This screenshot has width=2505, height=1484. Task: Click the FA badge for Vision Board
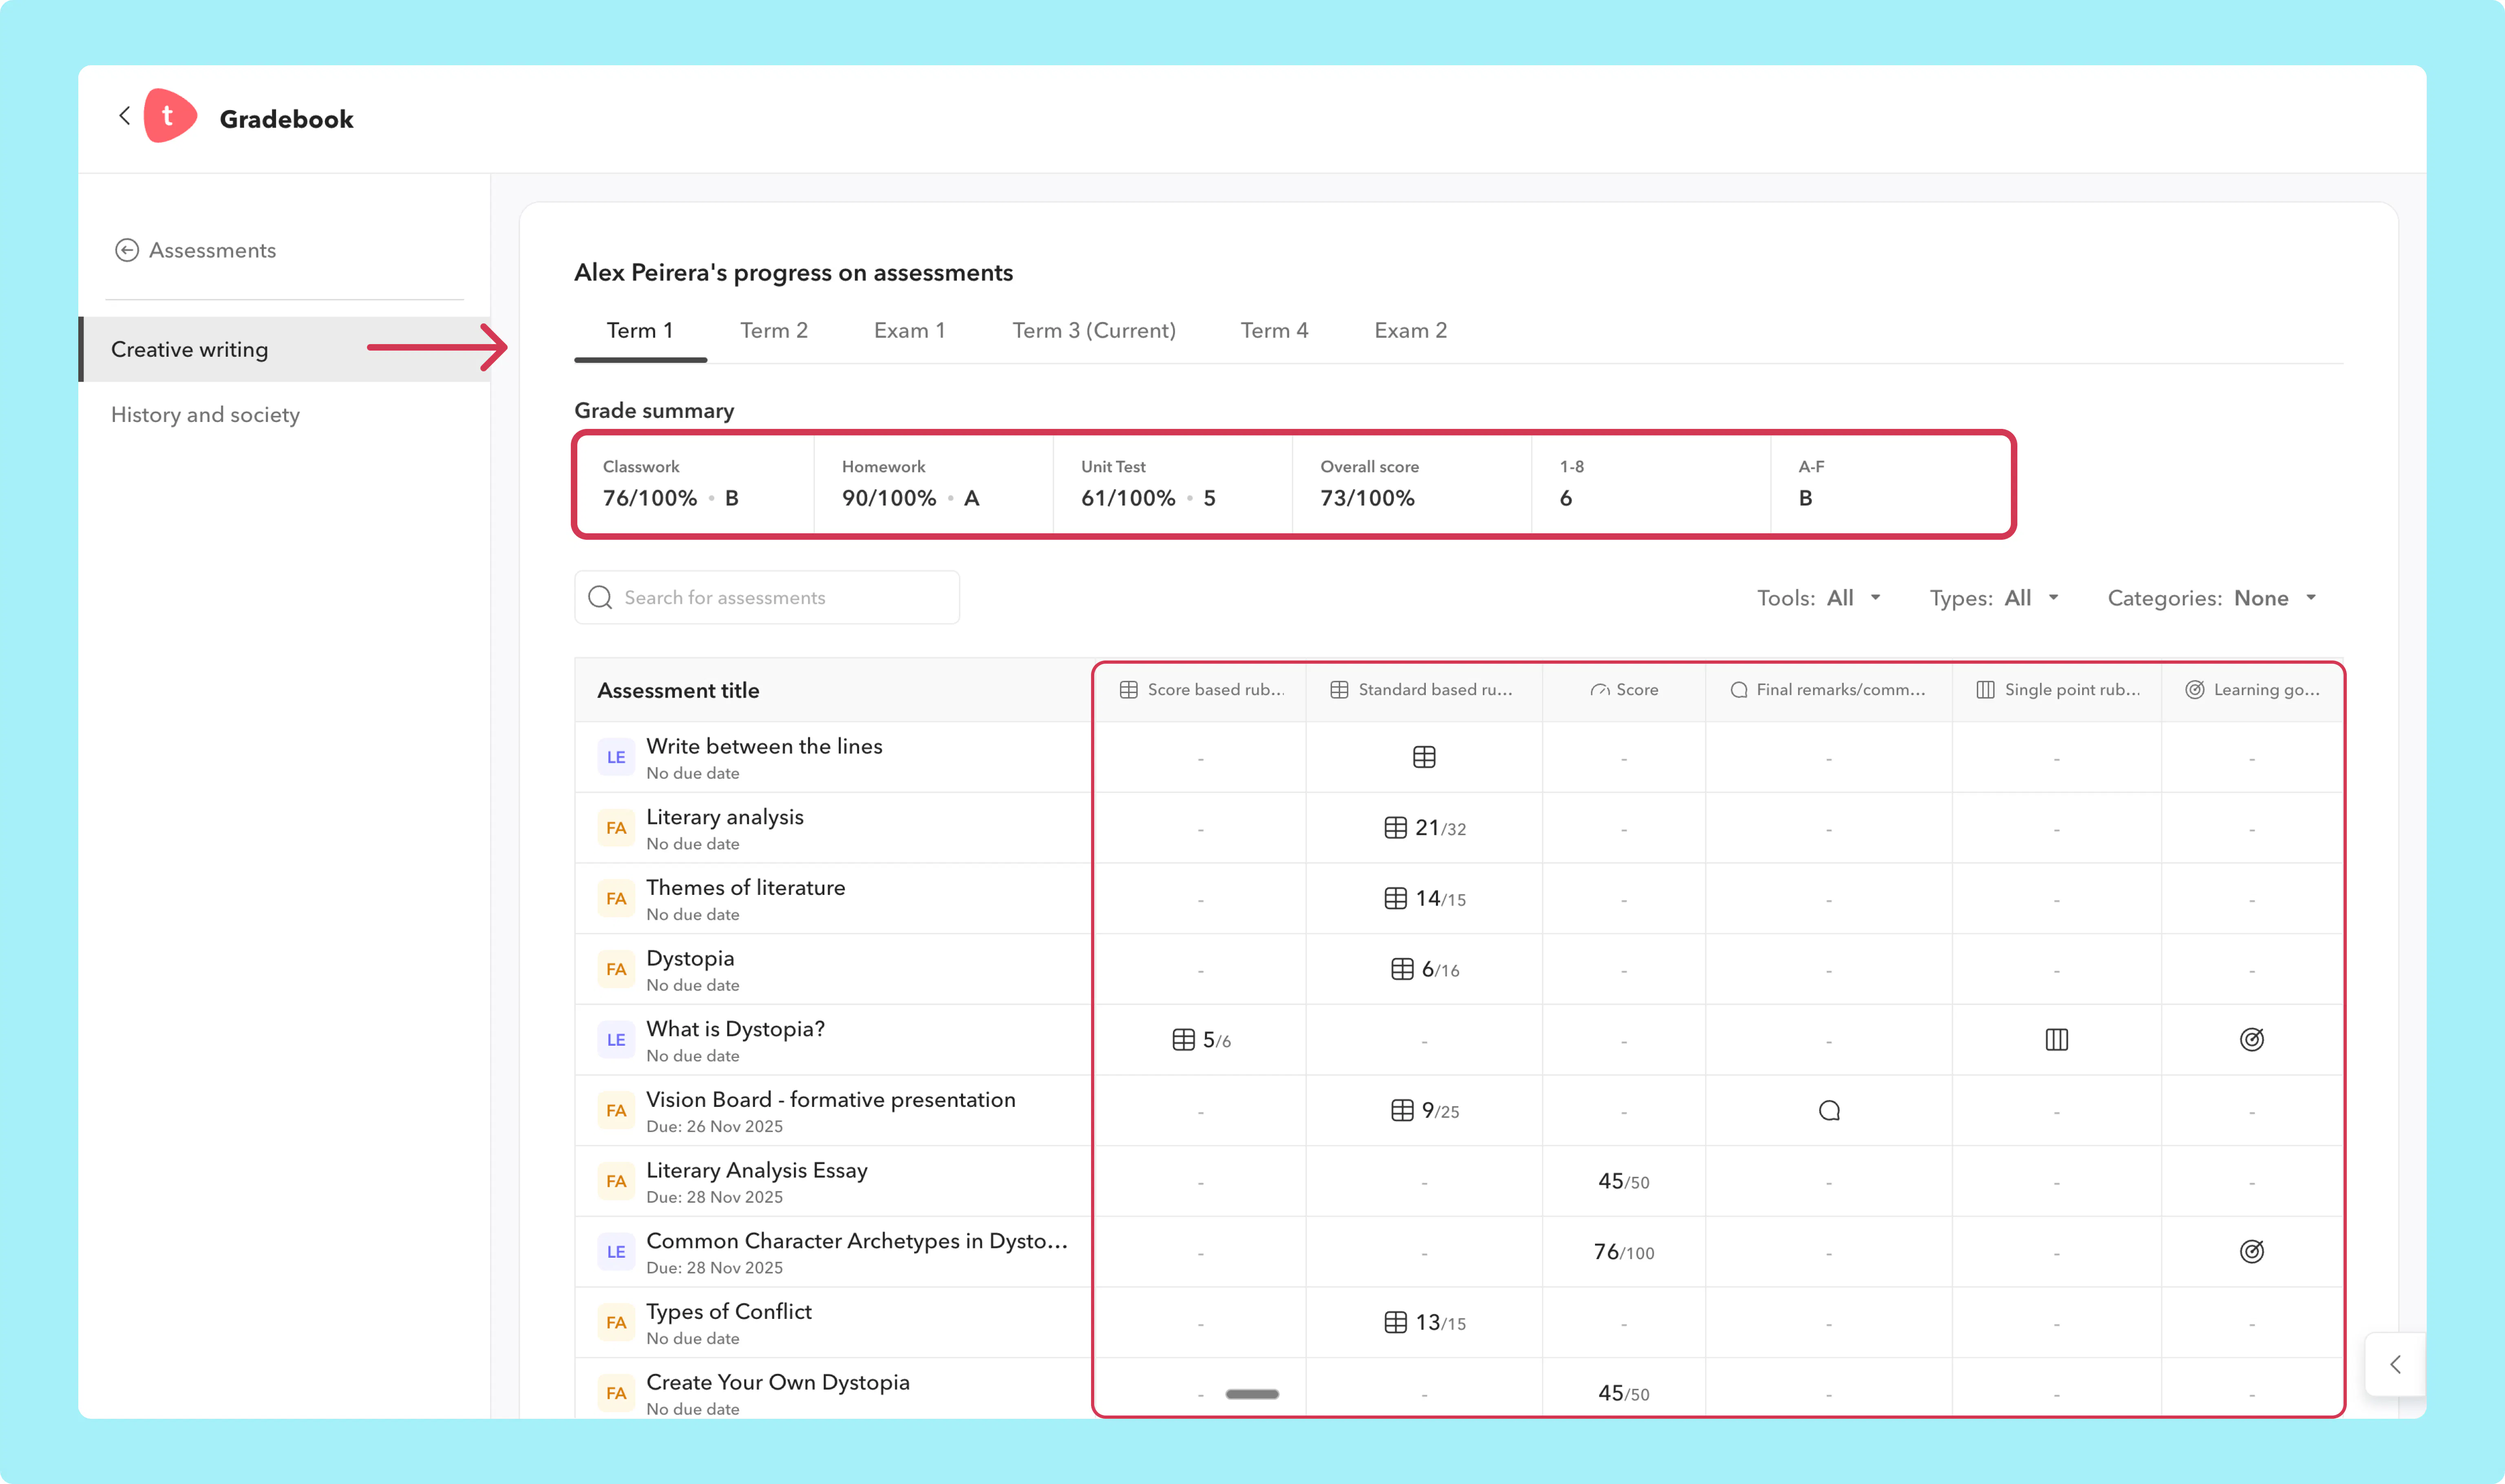point(616,1111)
